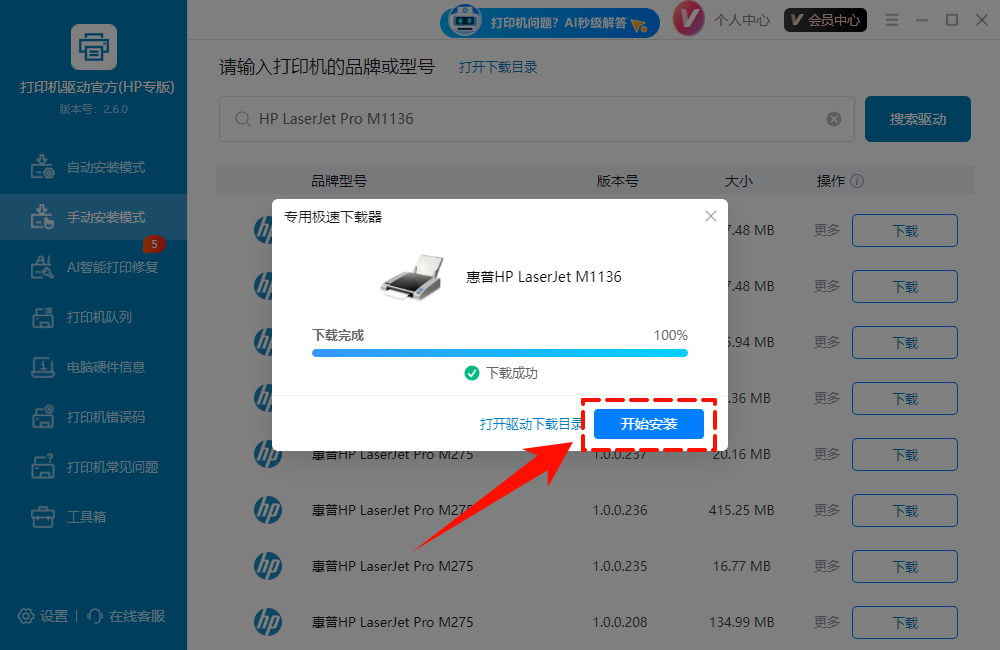
Task: Ask 打印机问题 AI秒级解答 at the top
Action: pyautogui.click(x=549, y=22)
